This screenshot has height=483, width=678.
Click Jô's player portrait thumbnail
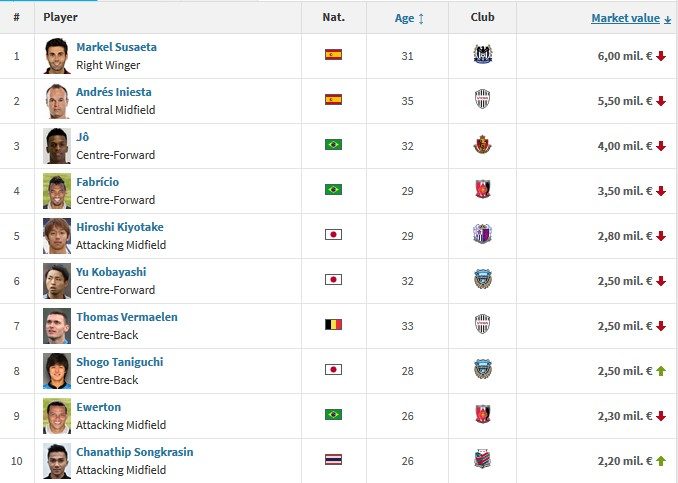click(x=57, y=146)
